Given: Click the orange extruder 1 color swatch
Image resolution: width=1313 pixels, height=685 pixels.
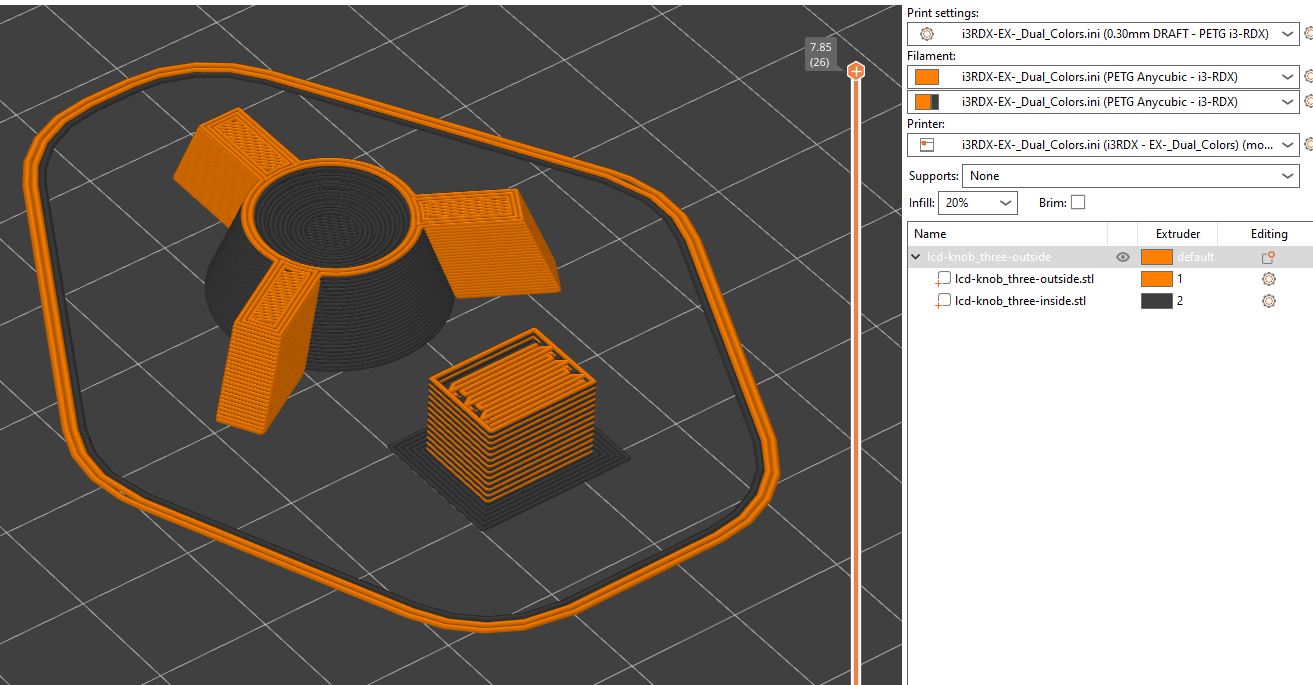Looking at the screenshot, I should coord(1156,279).
